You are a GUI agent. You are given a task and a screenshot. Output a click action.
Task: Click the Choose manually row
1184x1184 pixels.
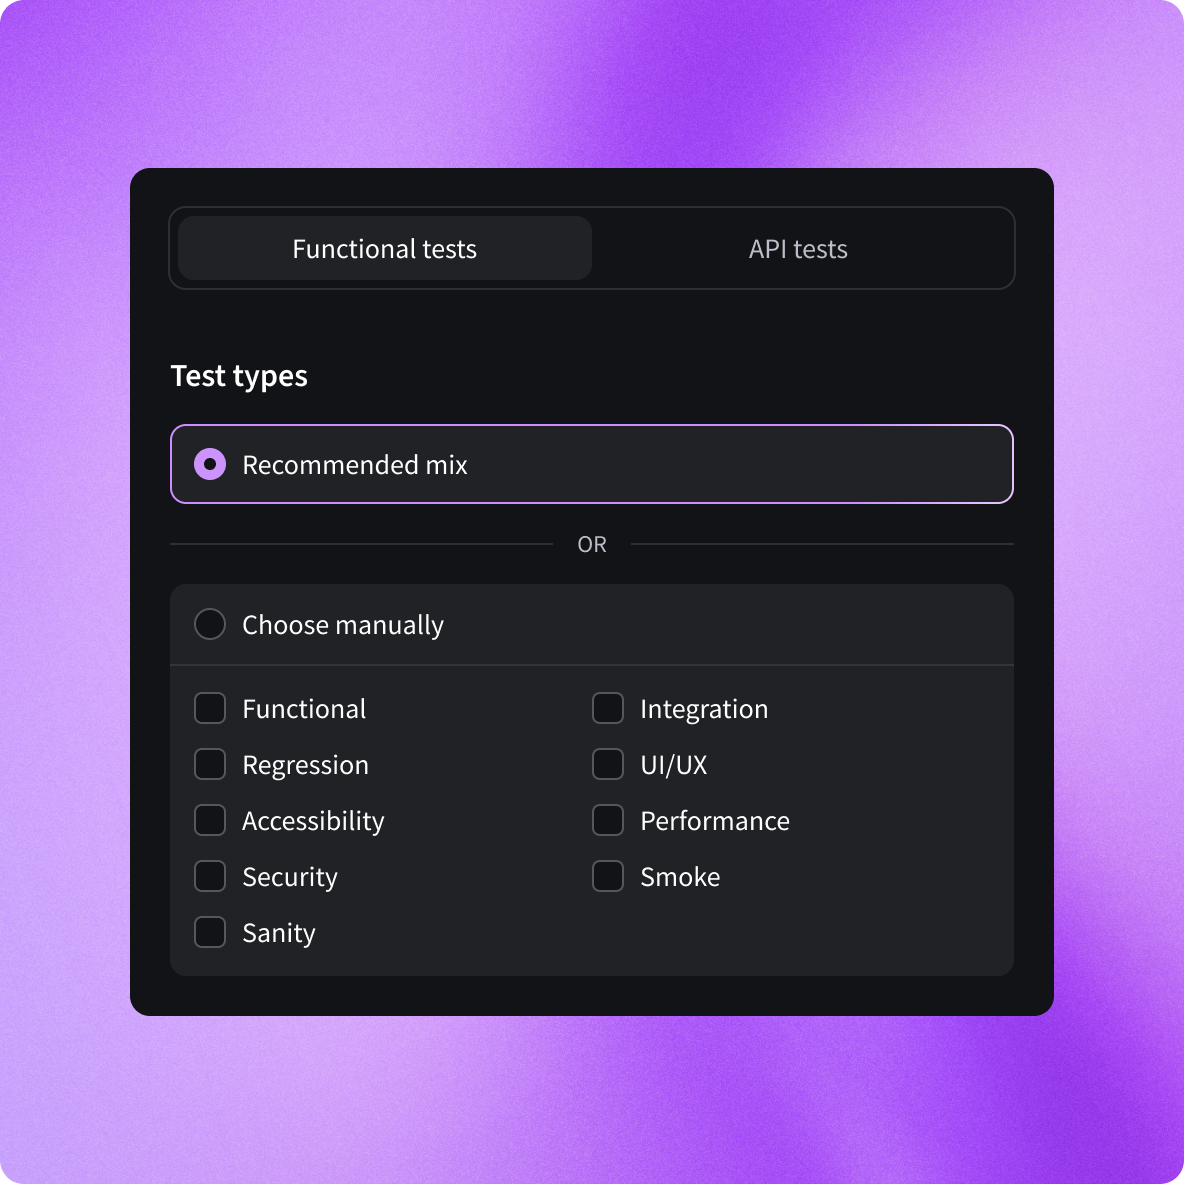(592, 624)
